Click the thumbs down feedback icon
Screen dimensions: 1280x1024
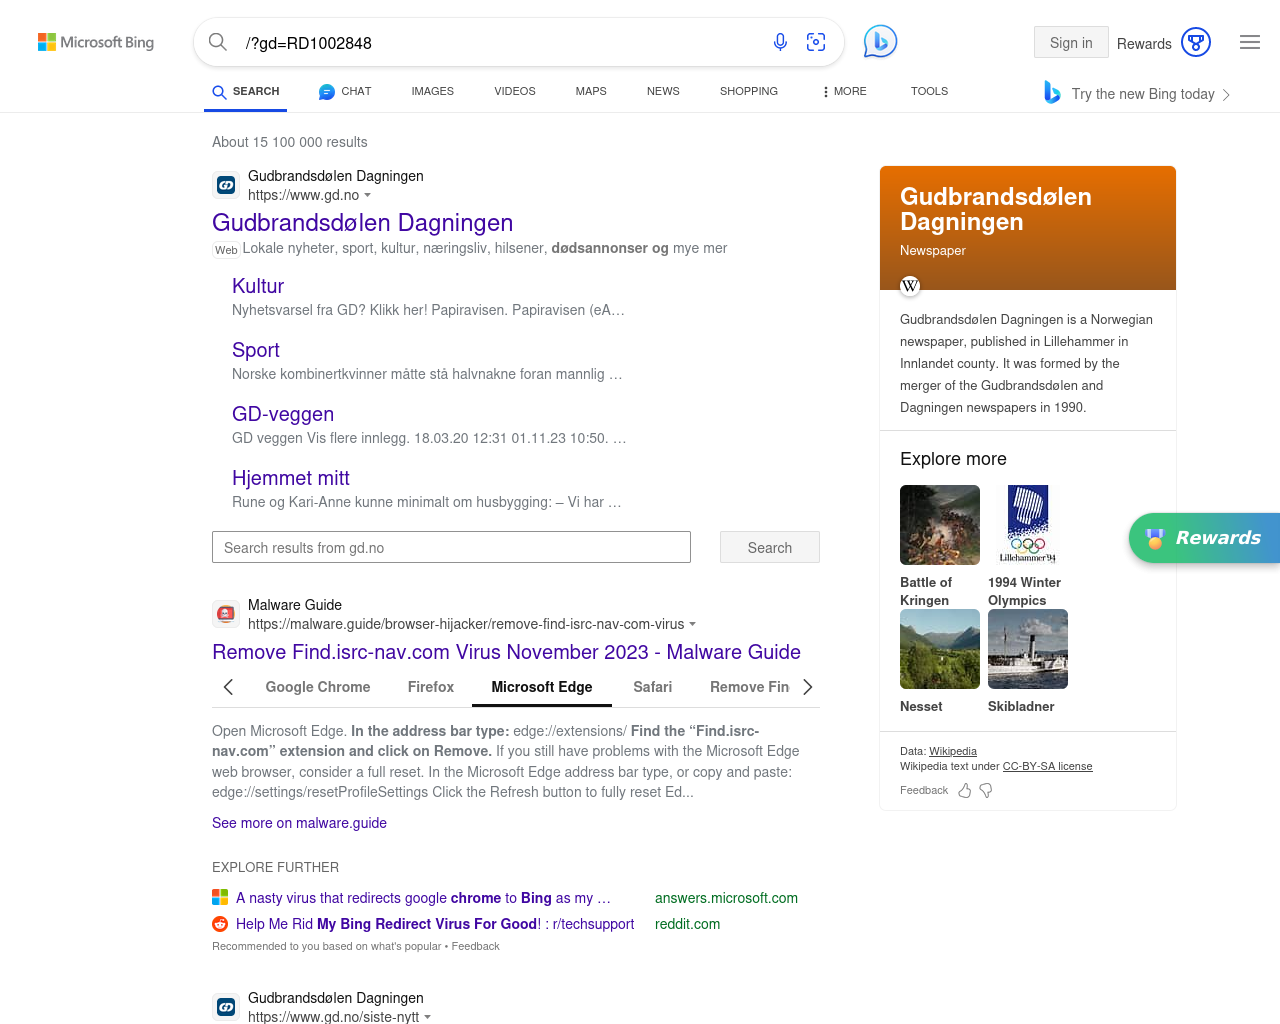coord(986,790)
